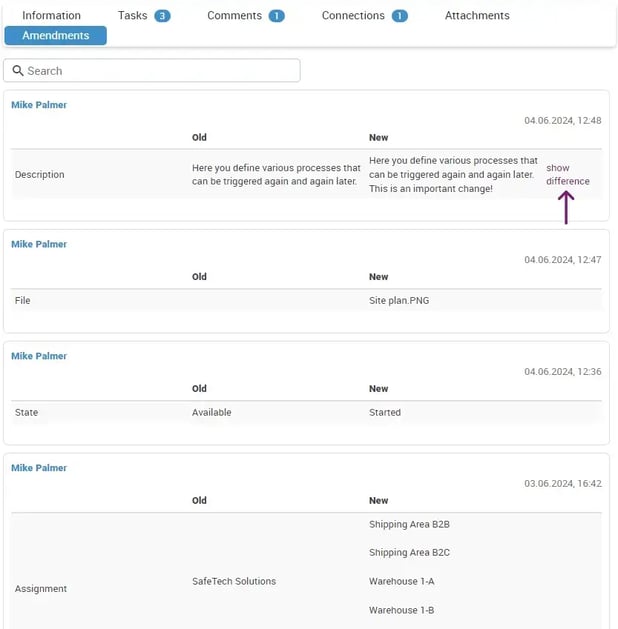Click the Comments count badge
Screen dimensions: 618x629
tap(276, 16)
